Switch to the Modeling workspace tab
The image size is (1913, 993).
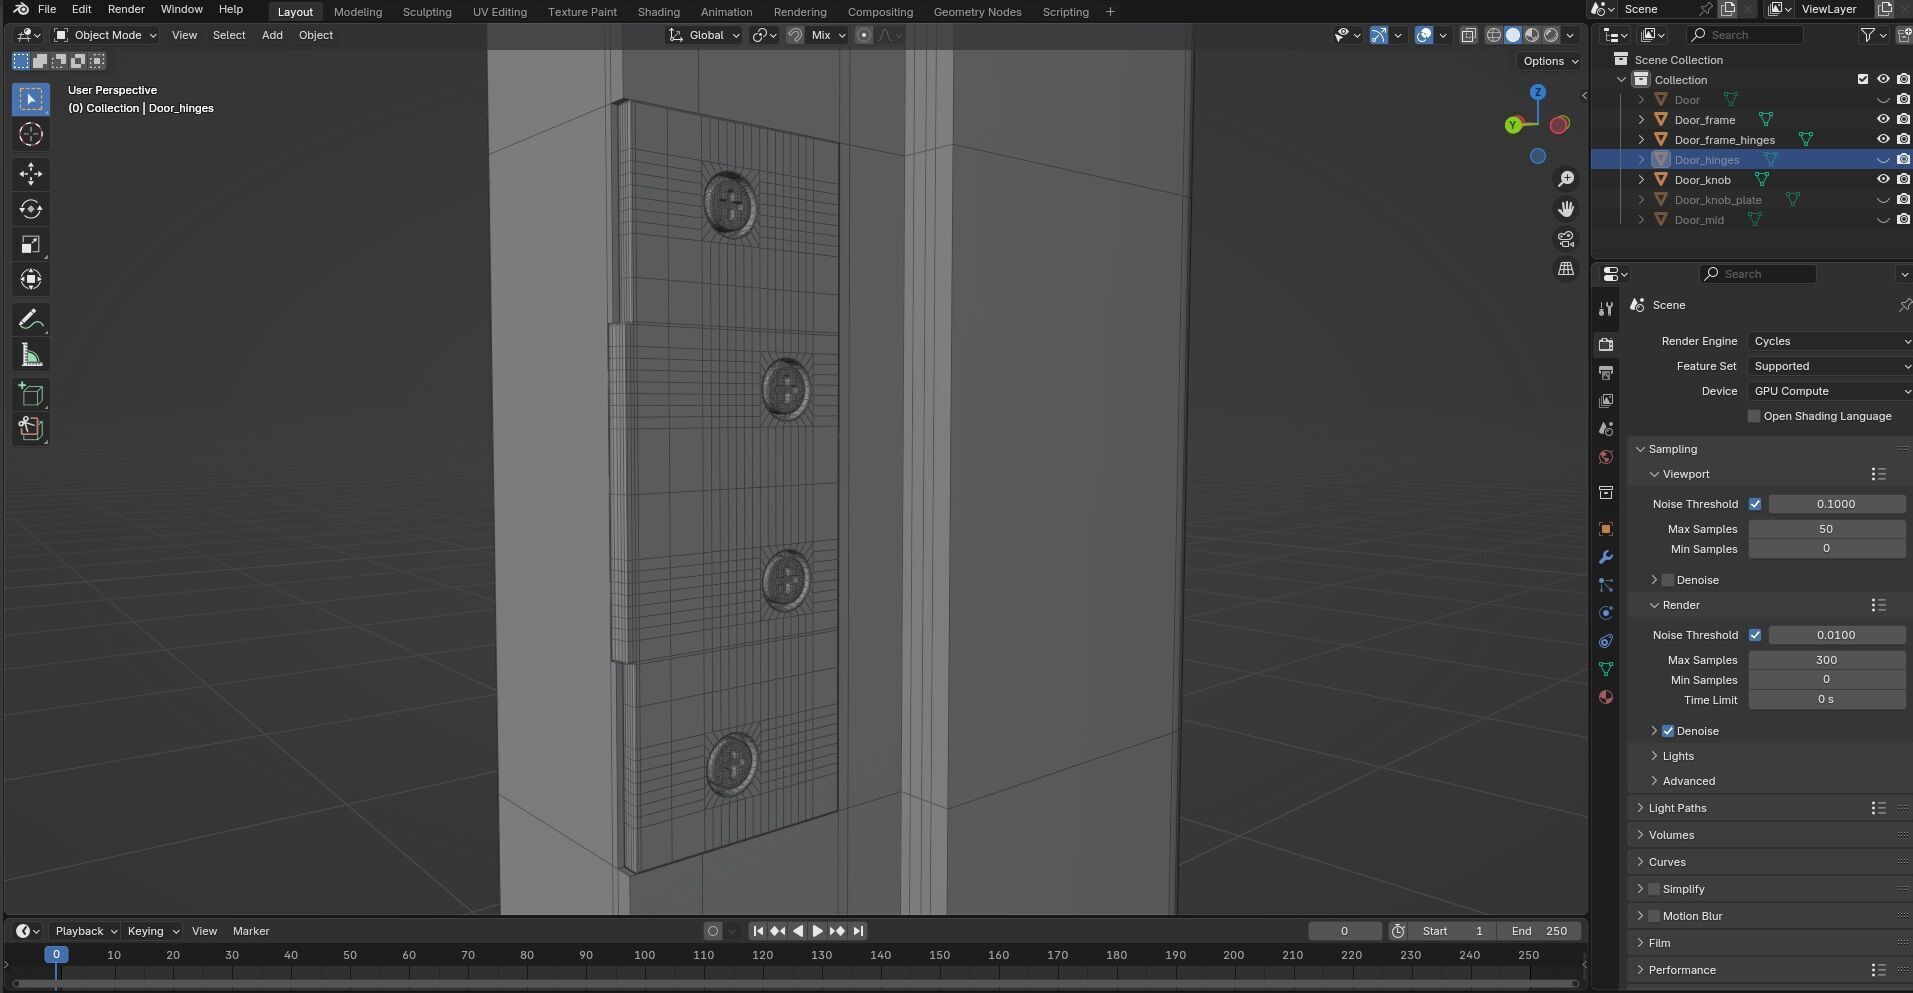358,12
